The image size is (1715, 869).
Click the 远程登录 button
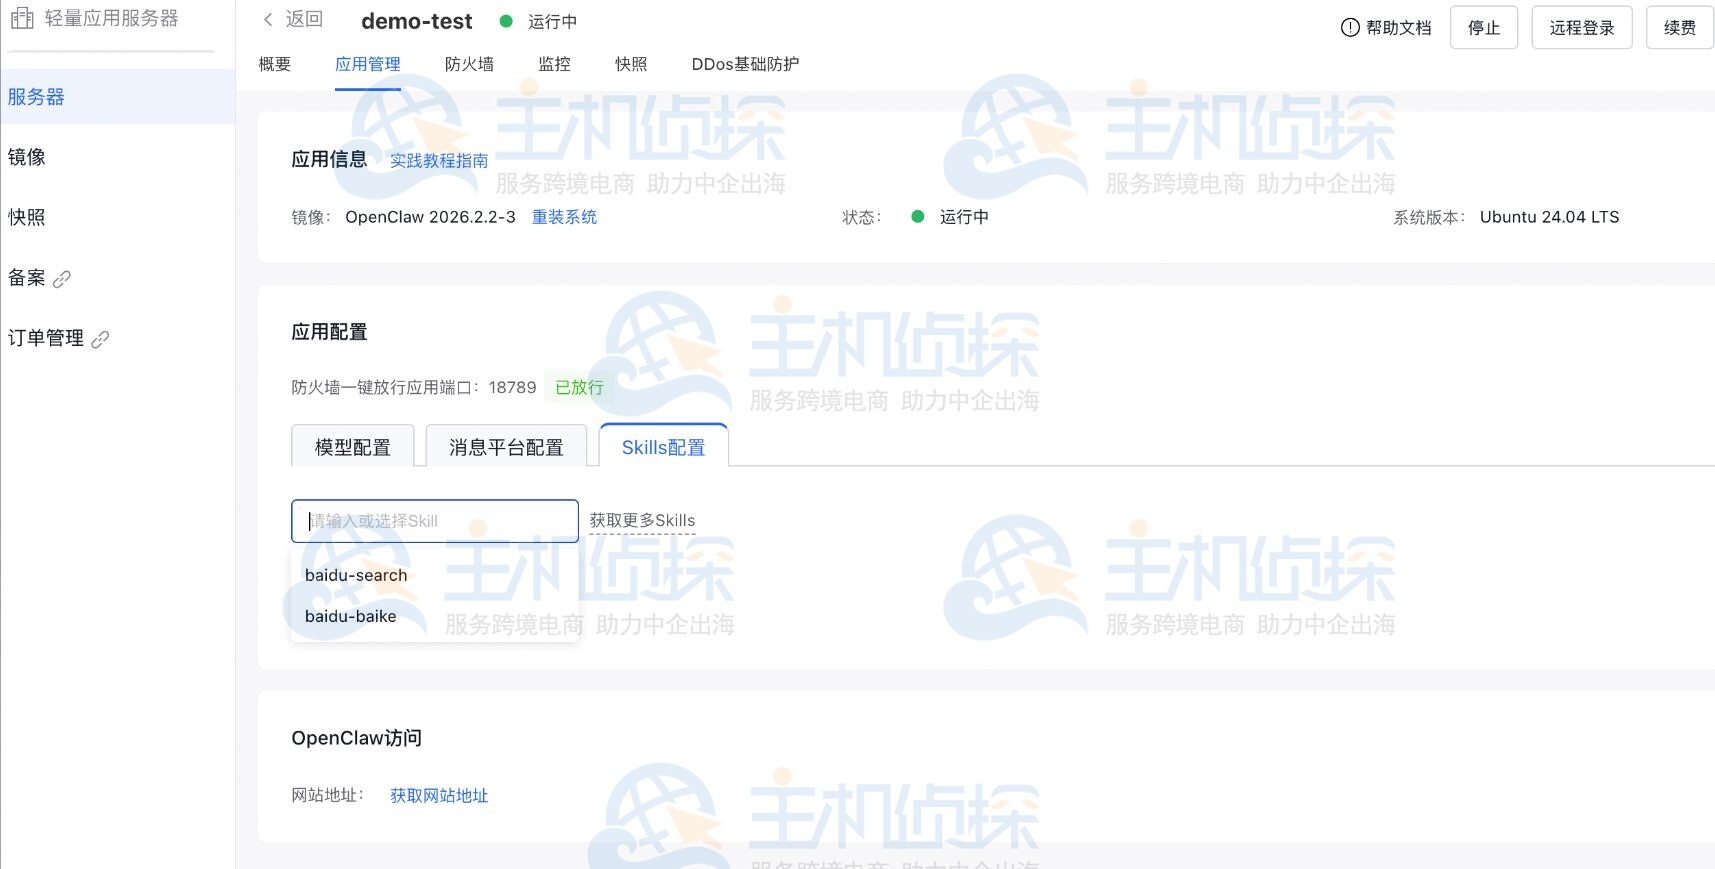[x=1582, y=28]
